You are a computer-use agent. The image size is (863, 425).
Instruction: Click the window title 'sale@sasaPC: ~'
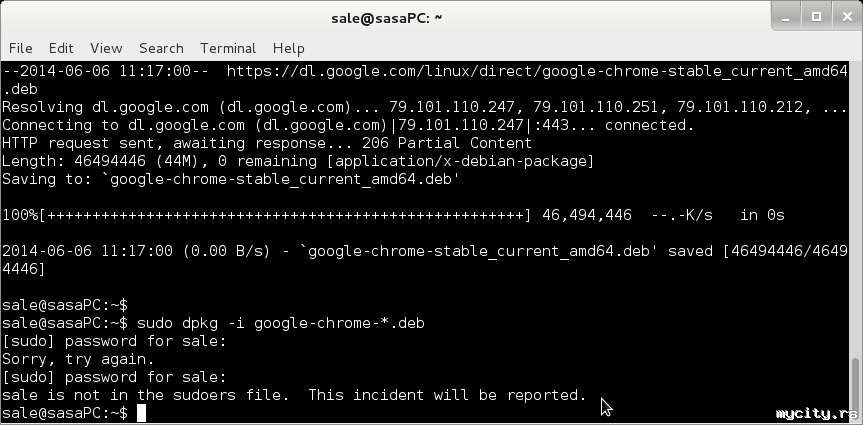pos(387,18)
